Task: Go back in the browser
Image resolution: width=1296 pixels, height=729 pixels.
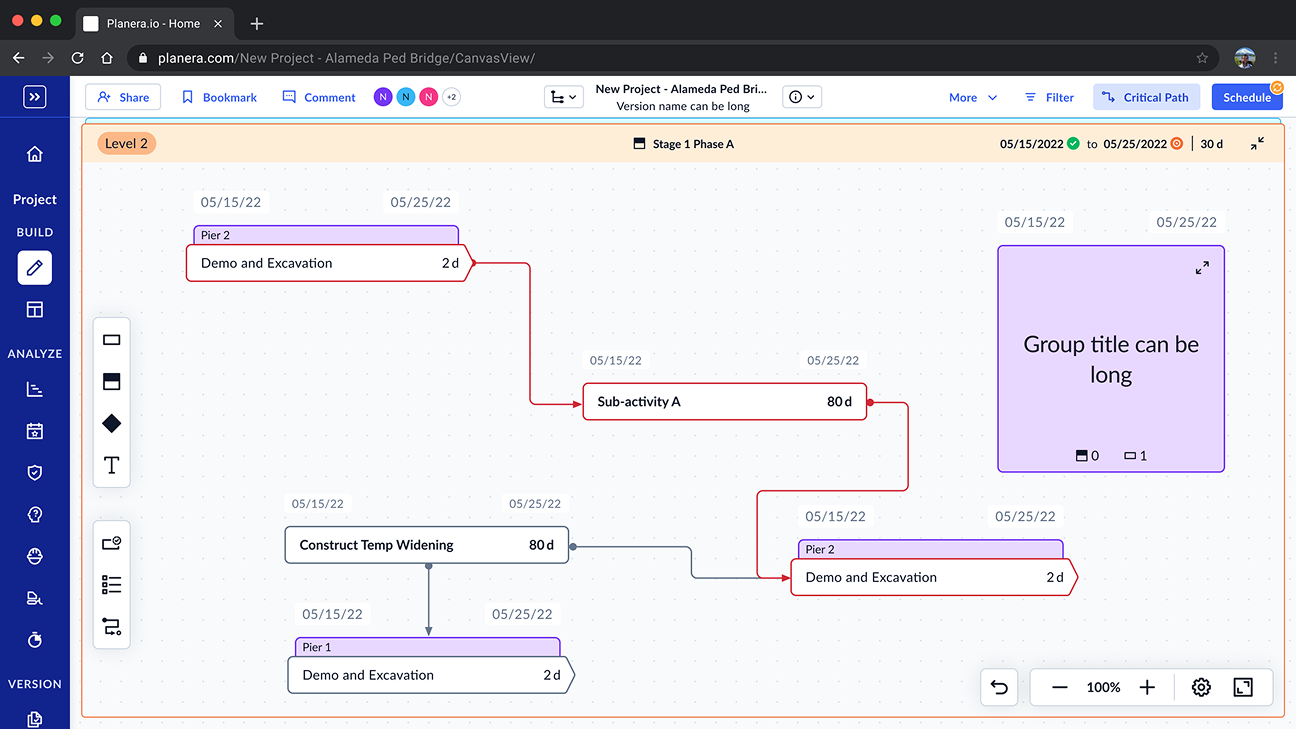Action: click(x=18, y=58)
